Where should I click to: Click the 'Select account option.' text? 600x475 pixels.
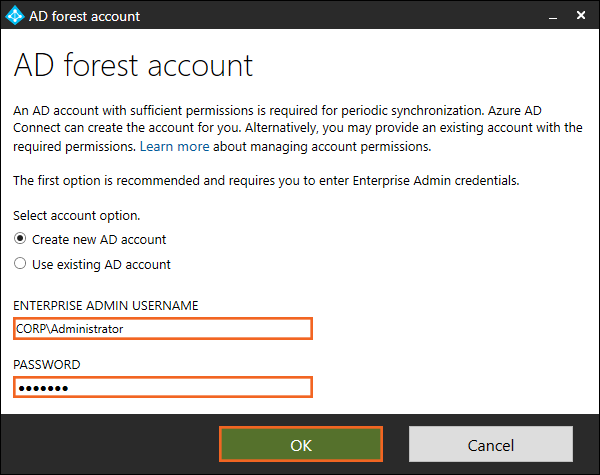tap(77, 215)
